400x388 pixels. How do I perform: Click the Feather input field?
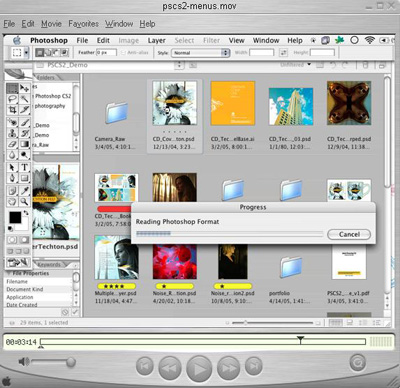[x=106, y=52]
